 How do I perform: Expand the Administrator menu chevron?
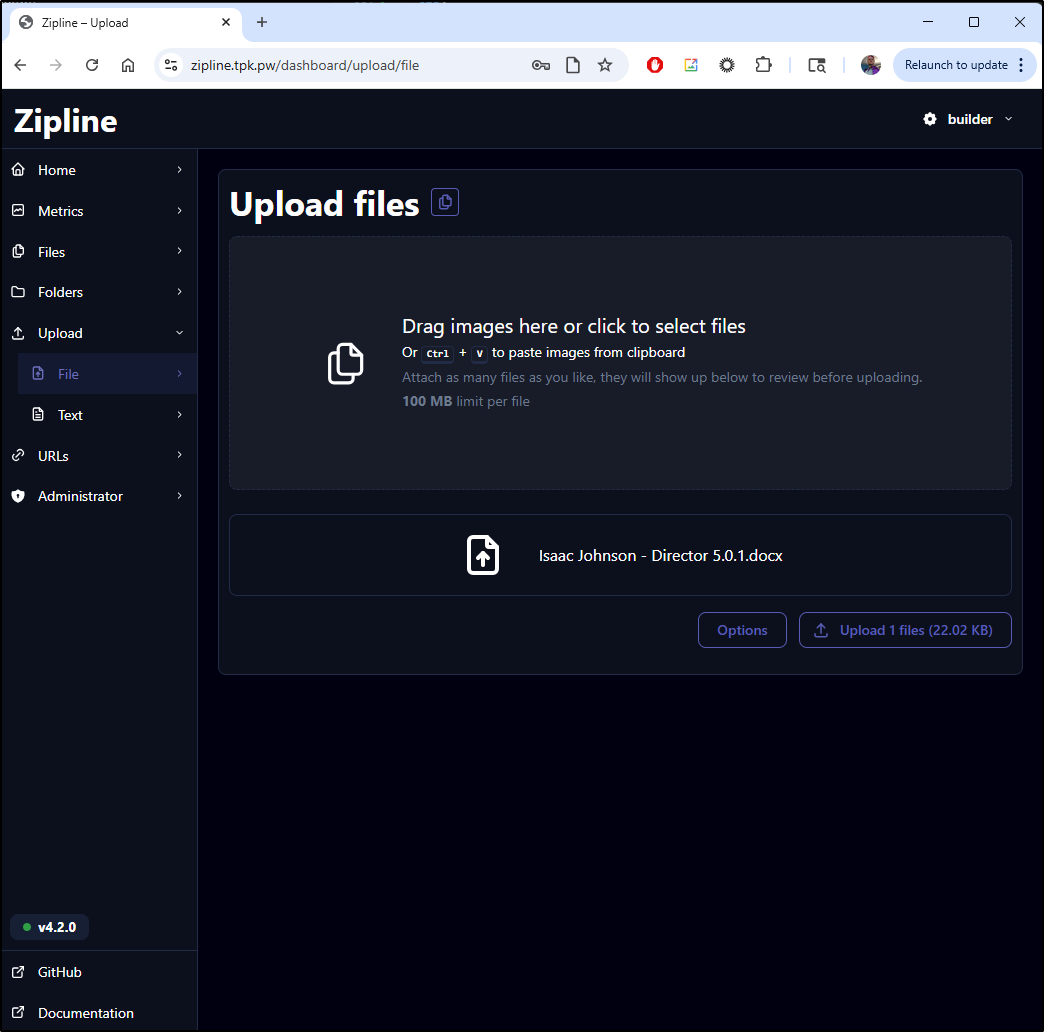(180, 496)
